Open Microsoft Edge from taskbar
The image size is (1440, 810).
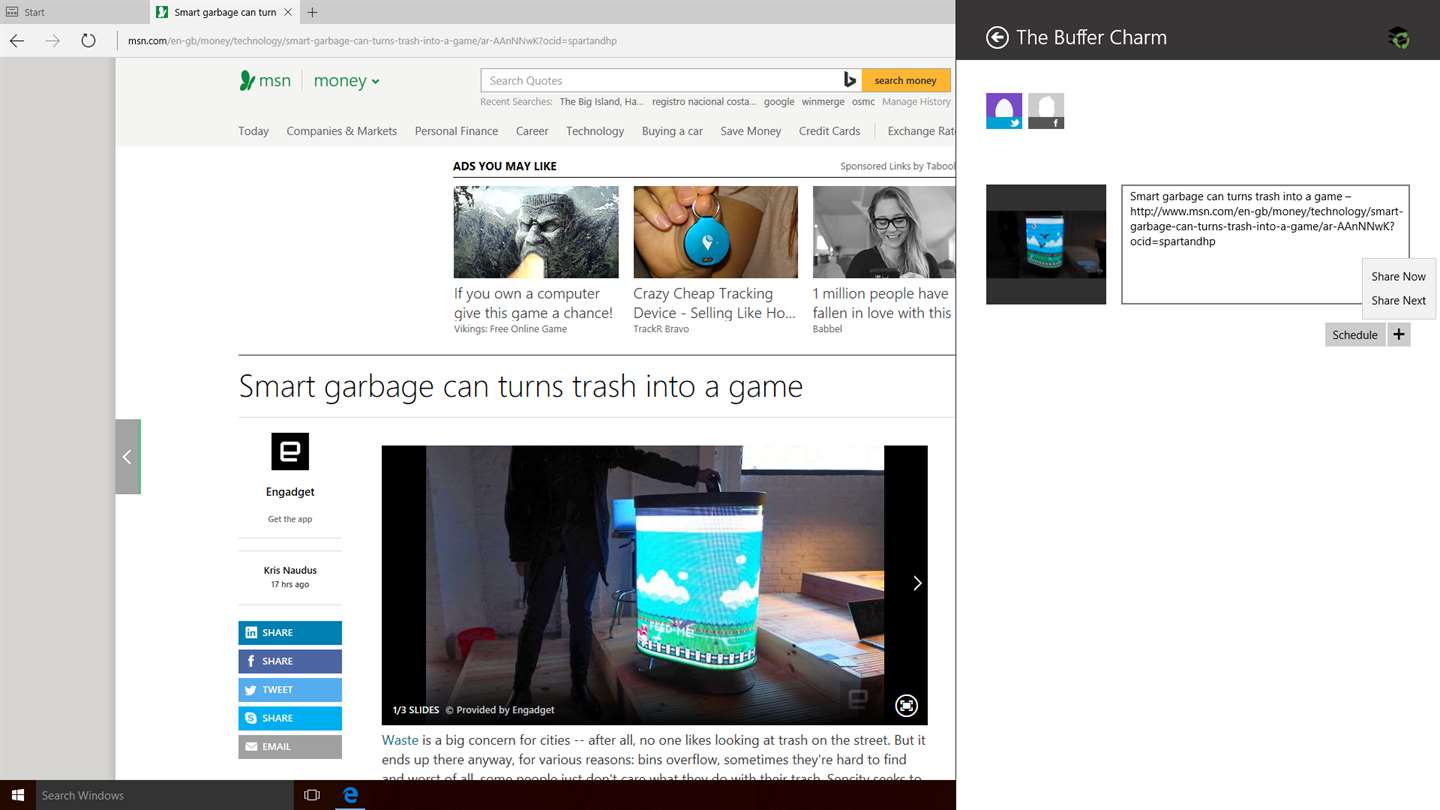point(350,795)
